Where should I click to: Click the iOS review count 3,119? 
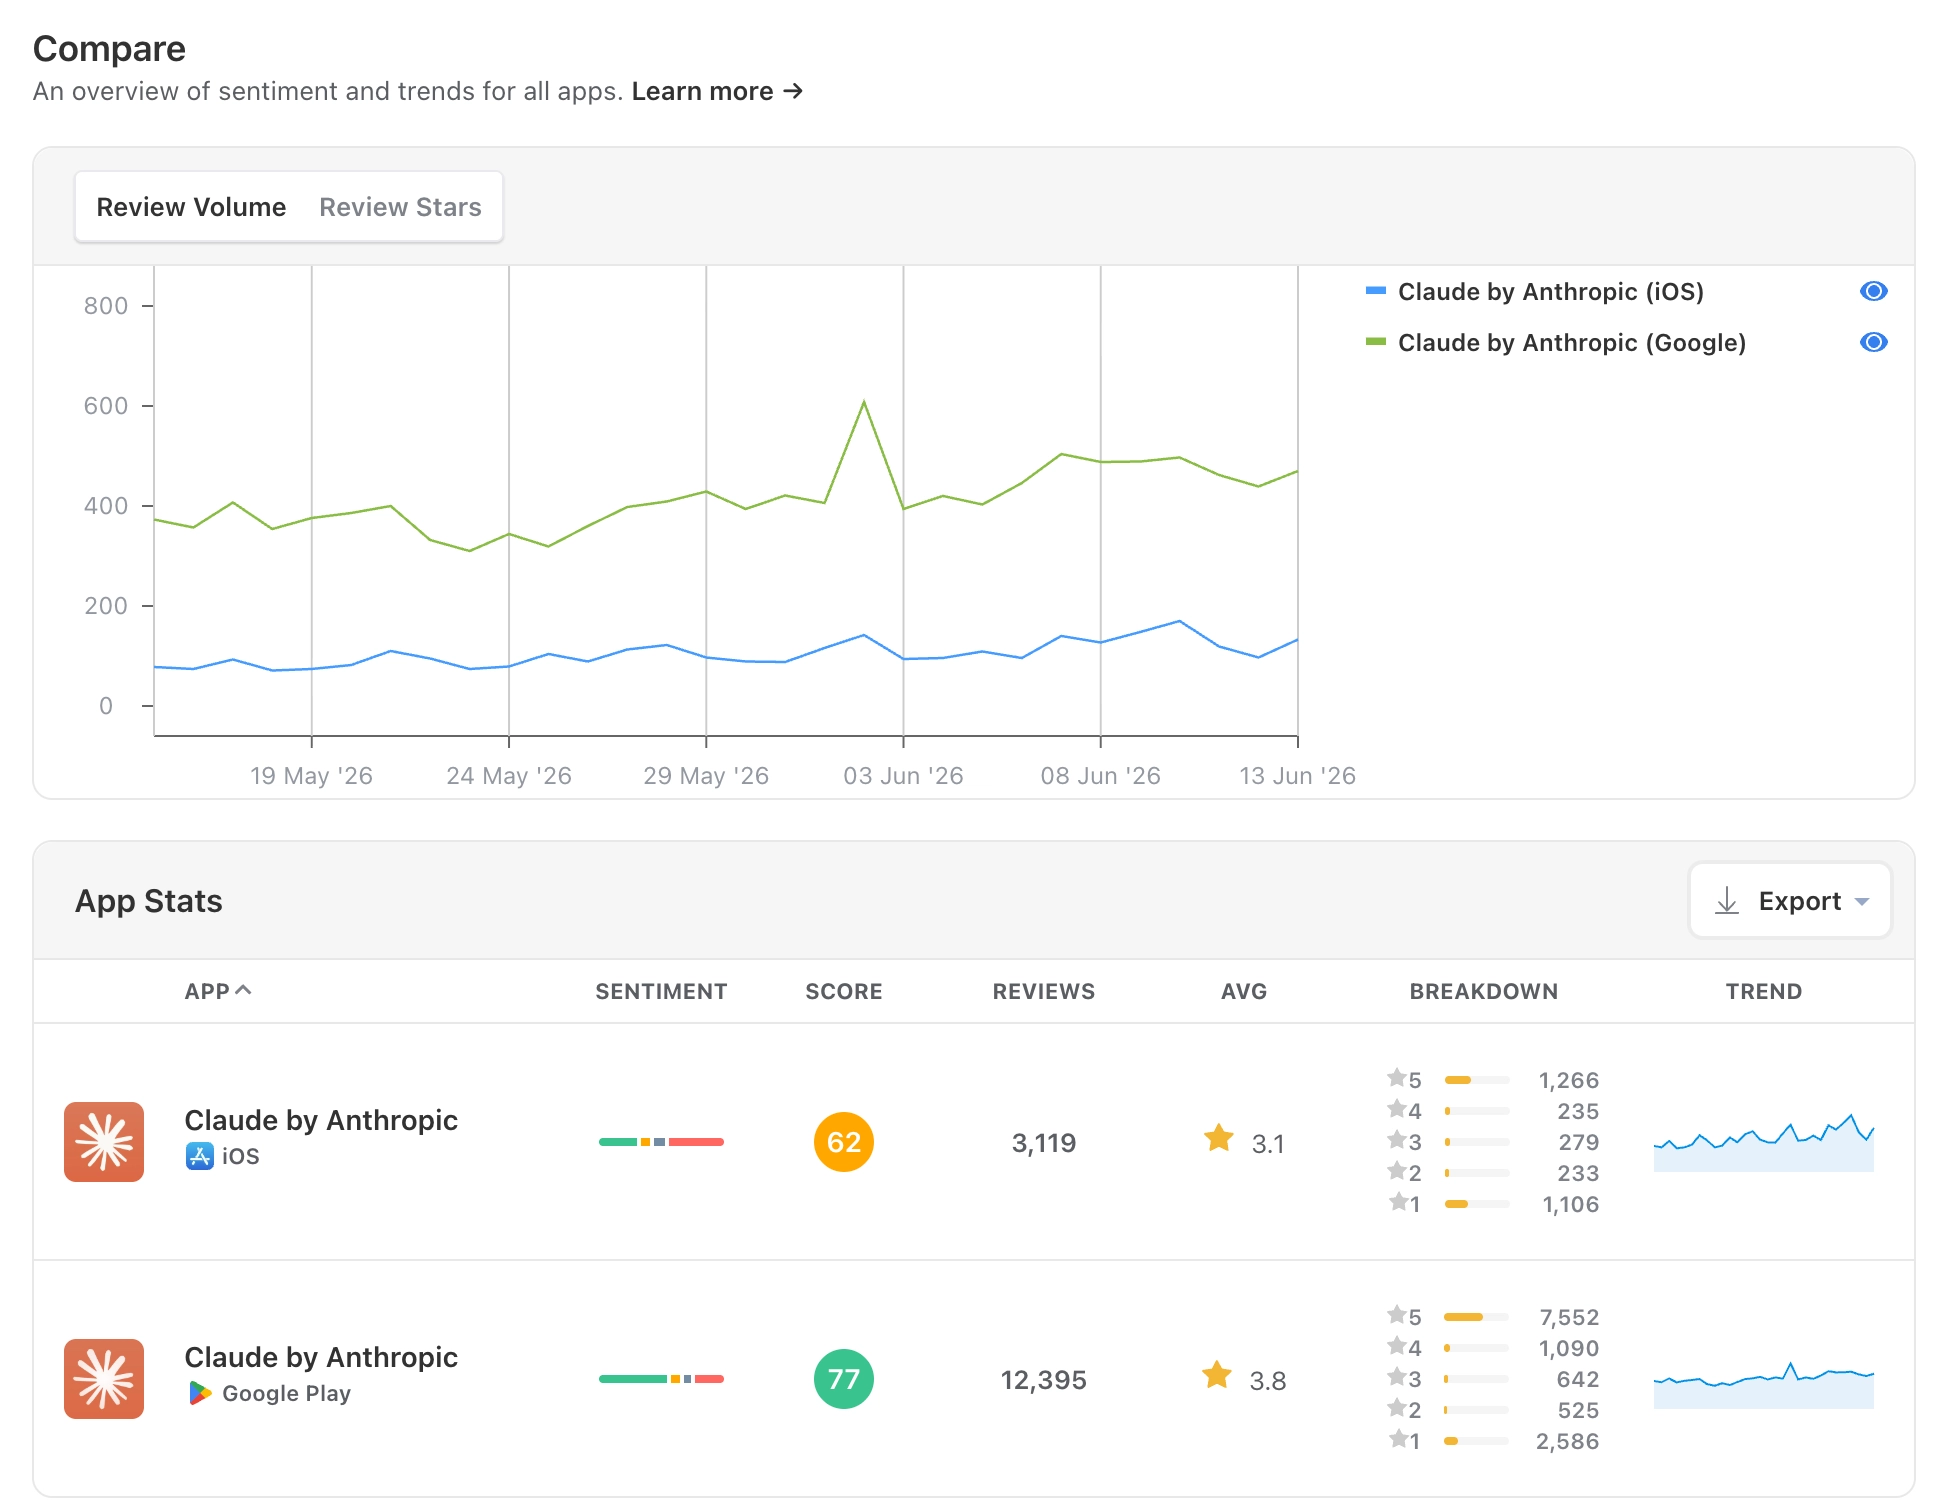click(1044, 1143)
